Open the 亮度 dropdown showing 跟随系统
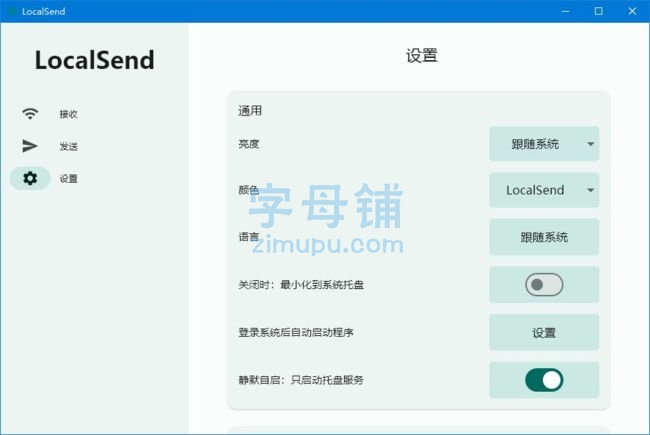 [x=544, y=144]
